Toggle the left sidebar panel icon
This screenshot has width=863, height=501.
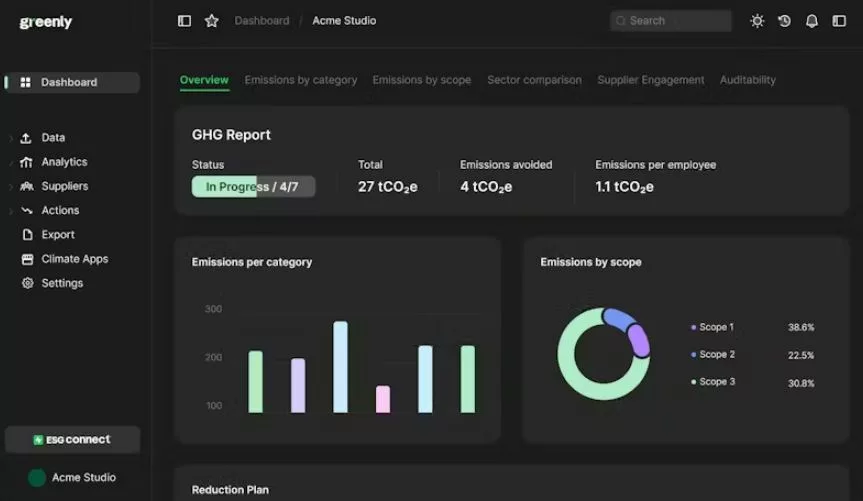(184, 21)
